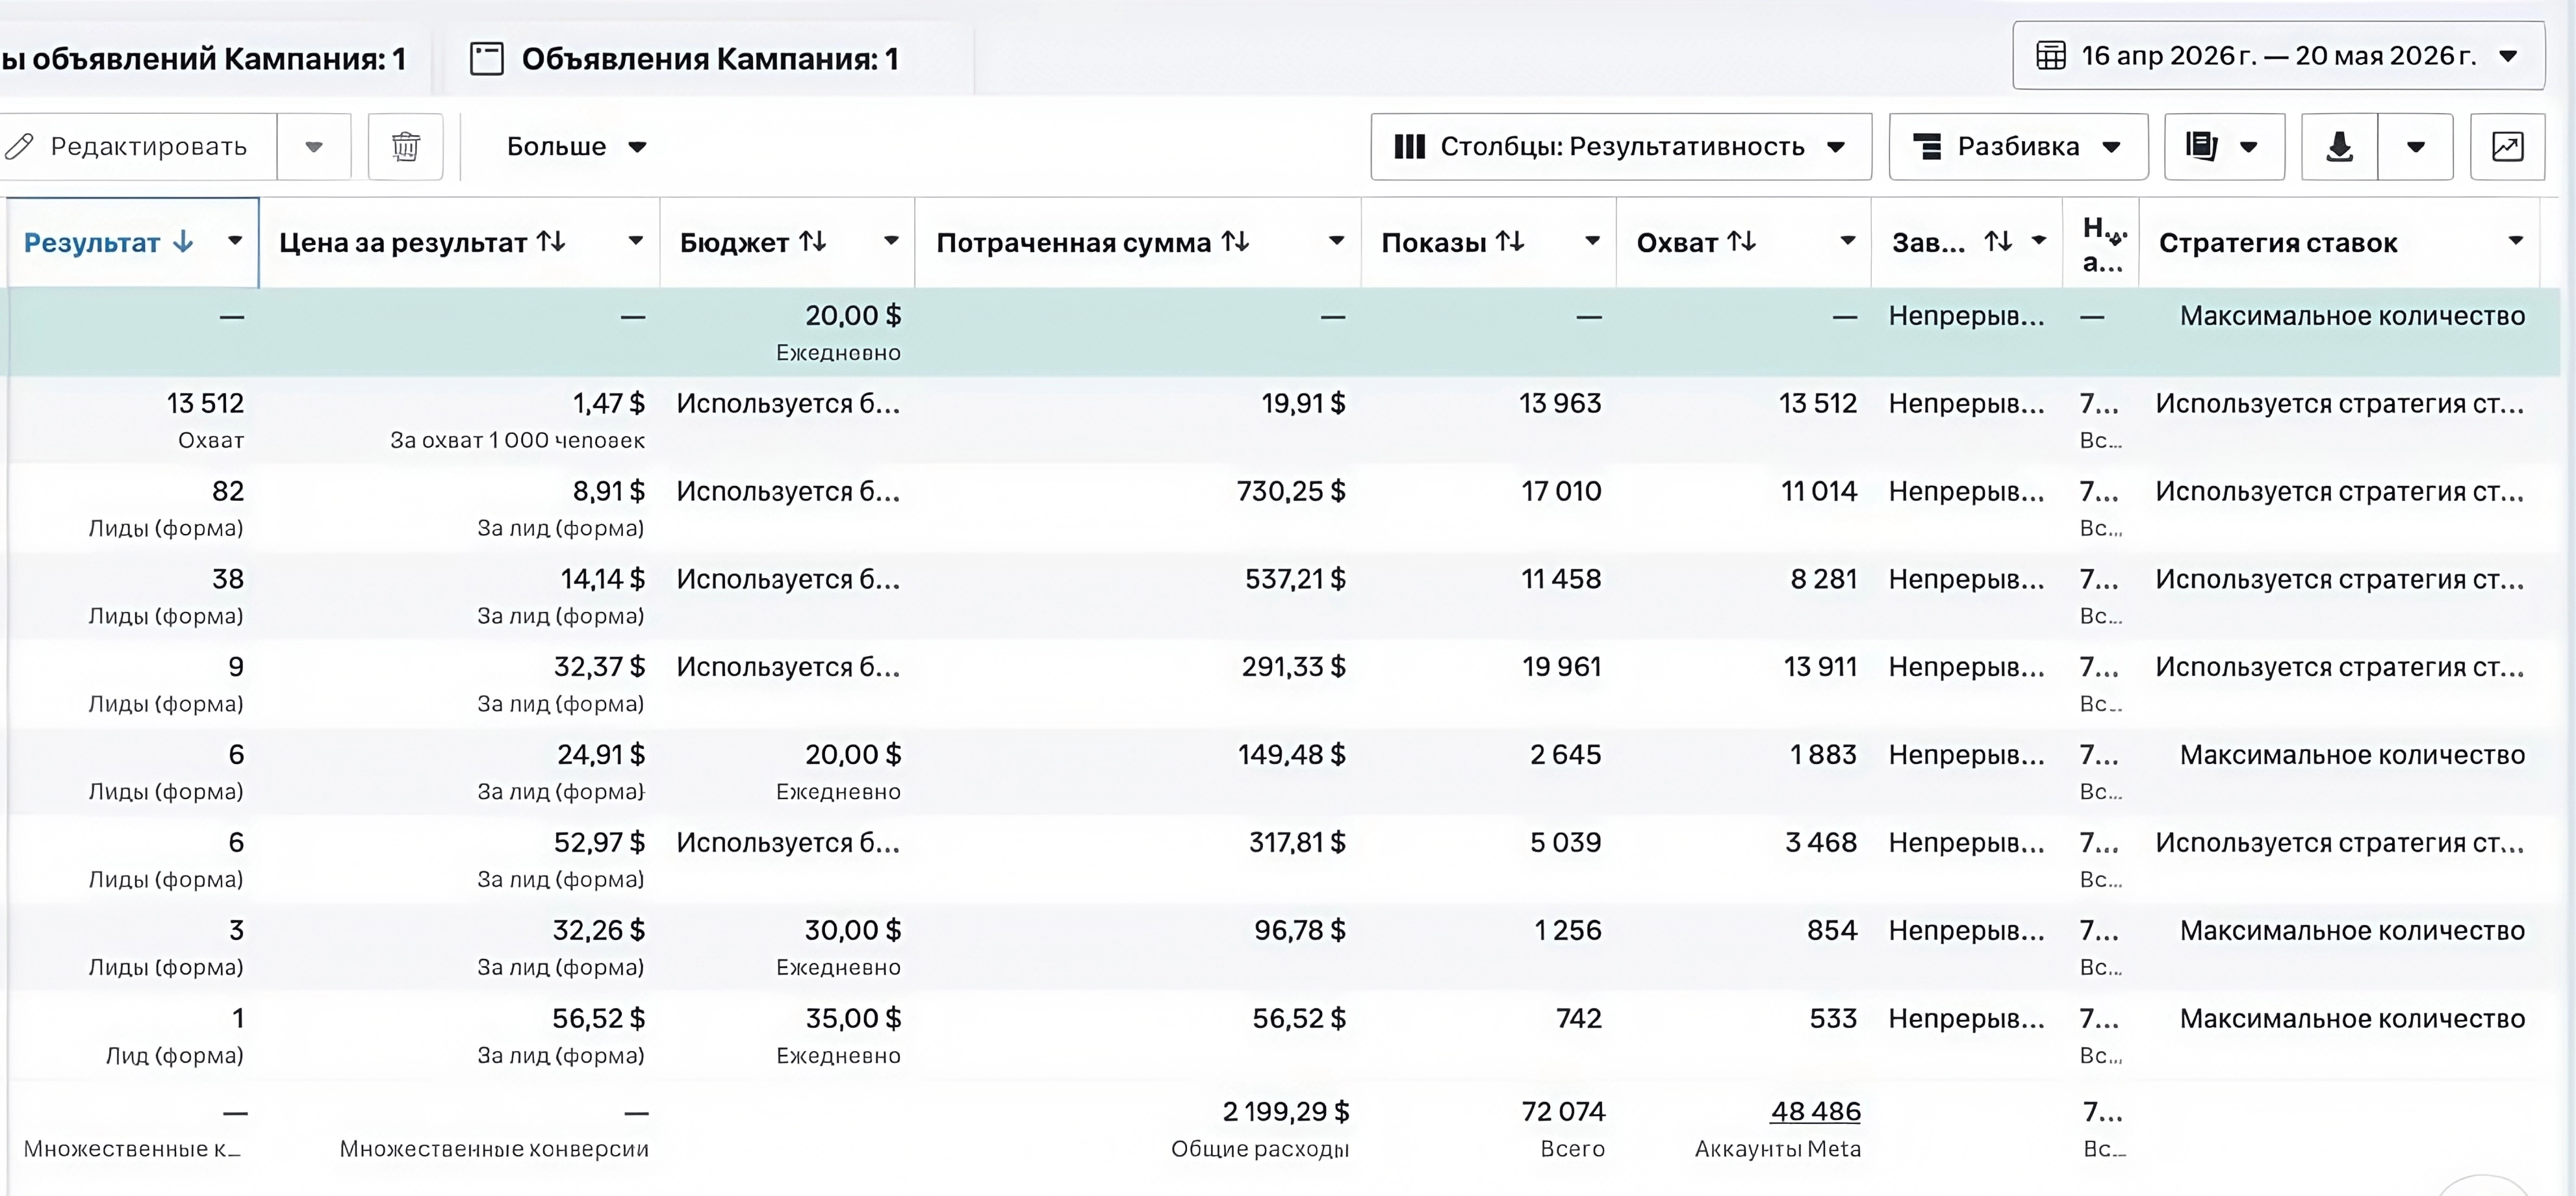This screenshot has width=2576, height=1196.
Task: Click the 19 961 impressions cell
Action: click(1561, 667)
